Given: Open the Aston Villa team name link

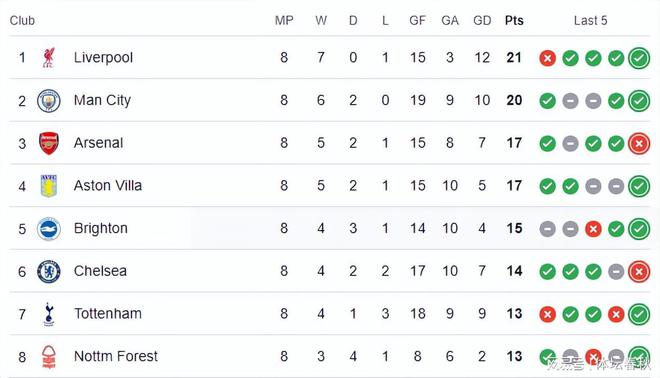Looking at the screenshot, I should [x=108, y=186].
